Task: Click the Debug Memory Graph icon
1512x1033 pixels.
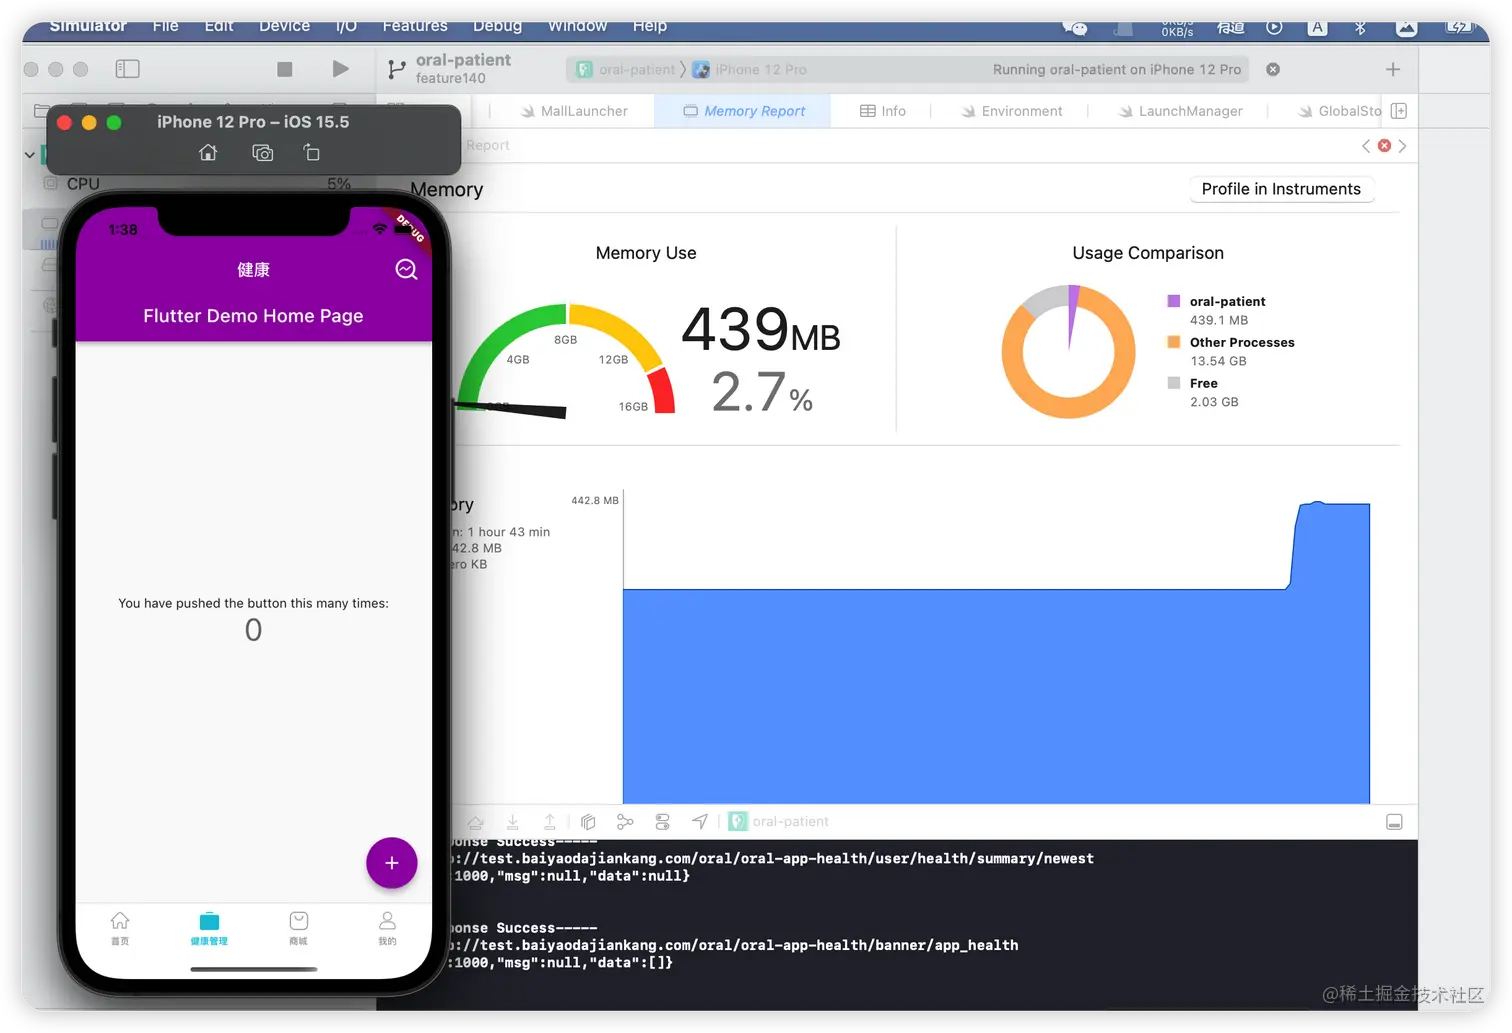Action: [625, 822]
